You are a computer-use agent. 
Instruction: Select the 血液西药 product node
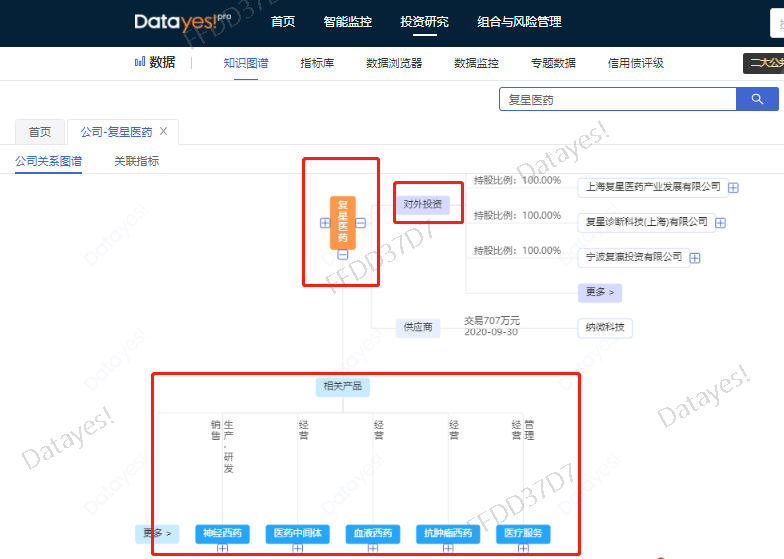tap(373, 534)
